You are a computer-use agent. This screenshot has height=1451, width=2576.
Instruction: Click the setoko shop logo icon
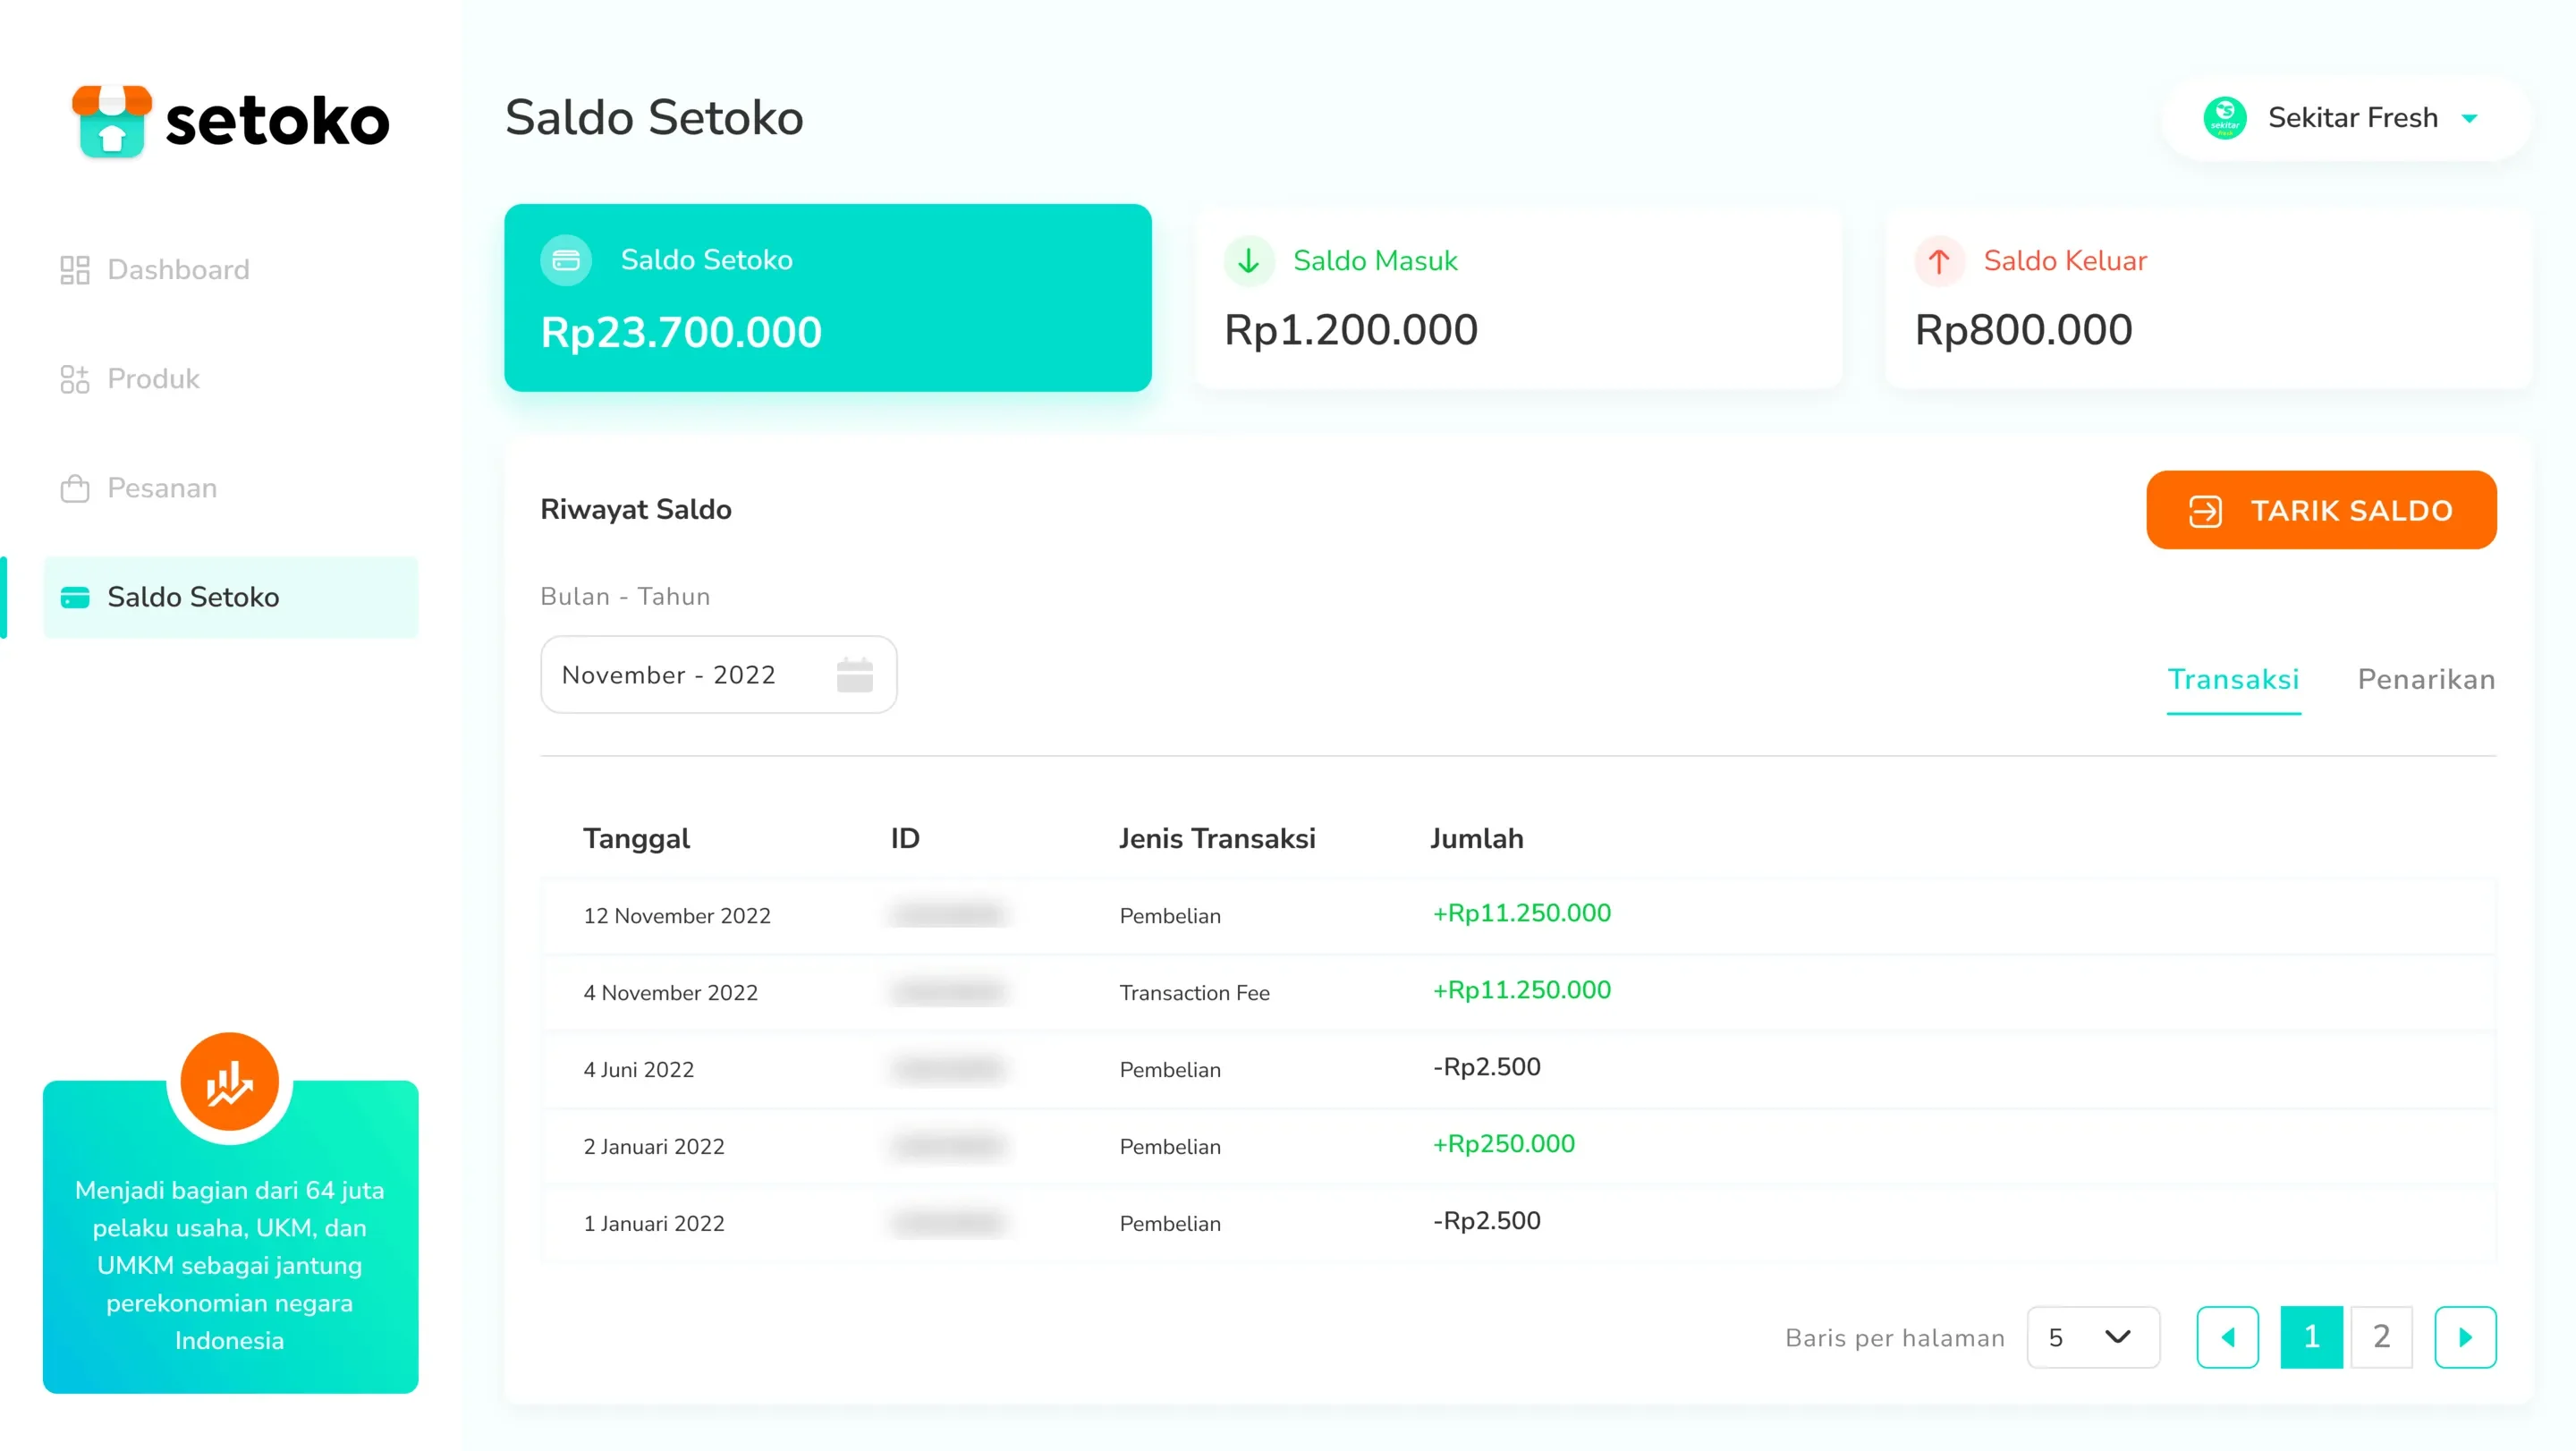[112, 120]
